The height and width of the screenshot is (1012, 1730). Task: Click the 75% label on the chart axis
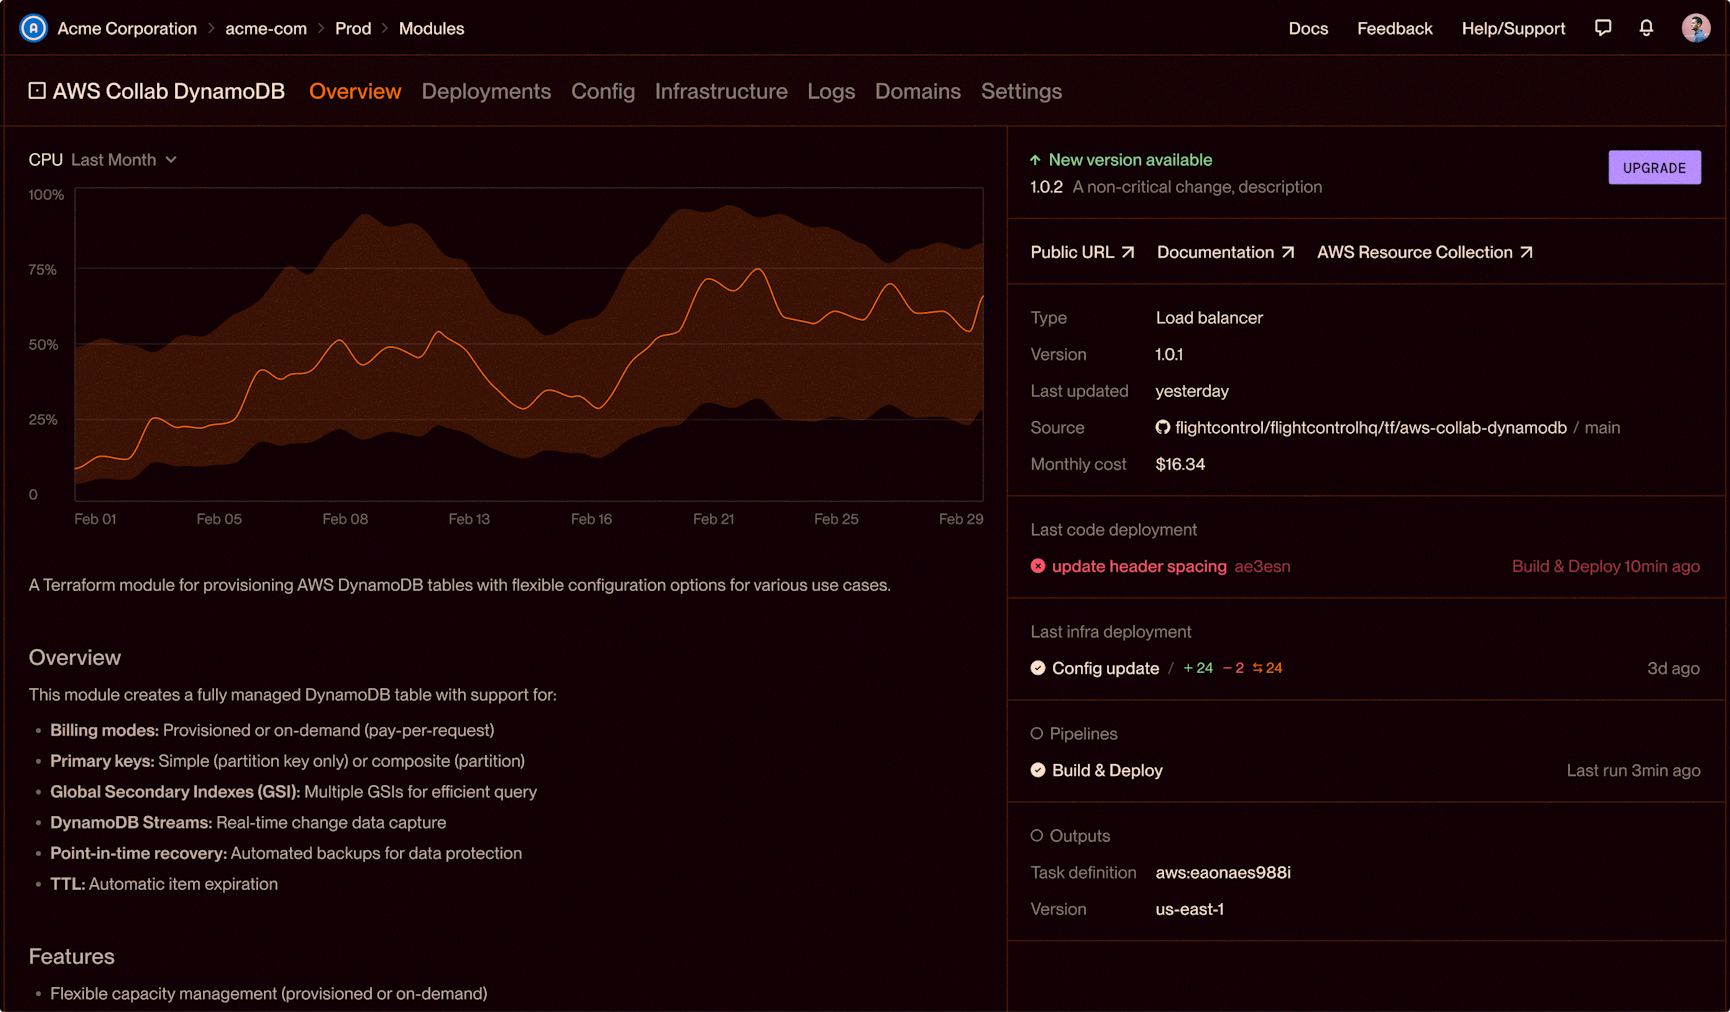click(42, 270)
